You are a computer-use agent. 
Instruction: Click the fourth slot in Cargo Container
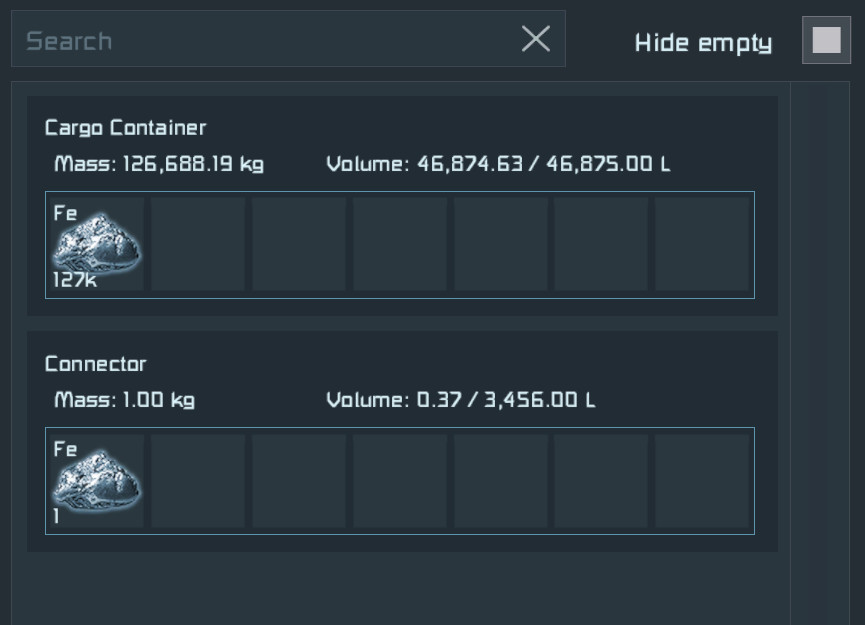tap(399, 244)
